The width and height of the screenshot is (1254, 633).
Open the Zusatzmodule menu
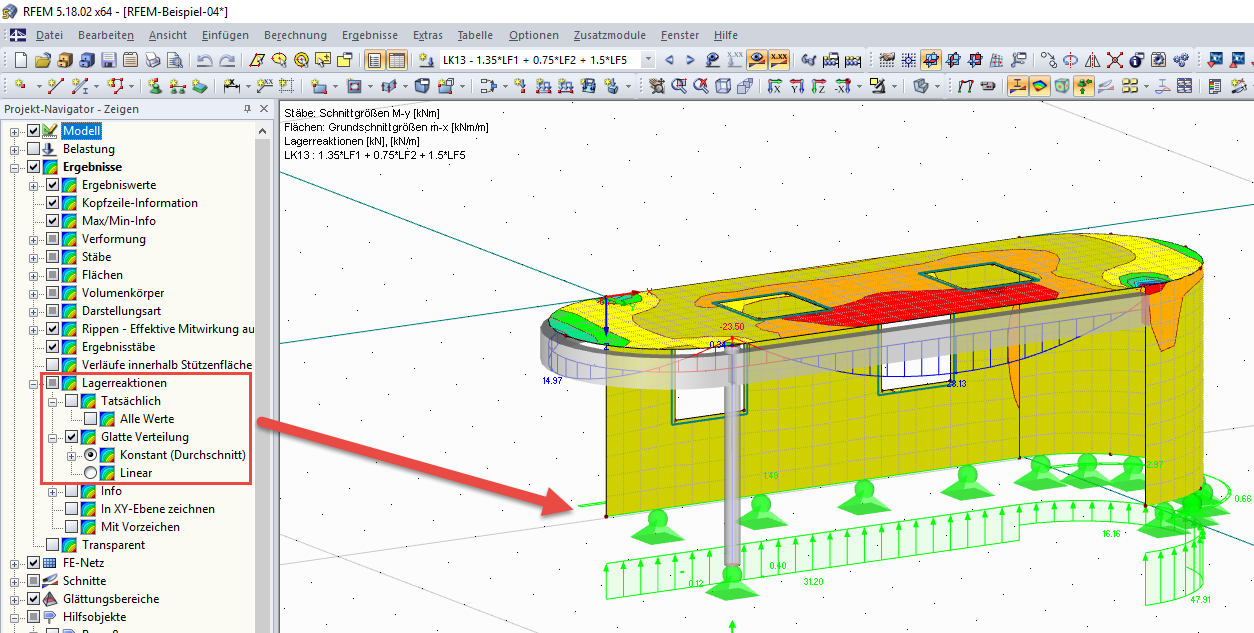[x=610, y=35]
